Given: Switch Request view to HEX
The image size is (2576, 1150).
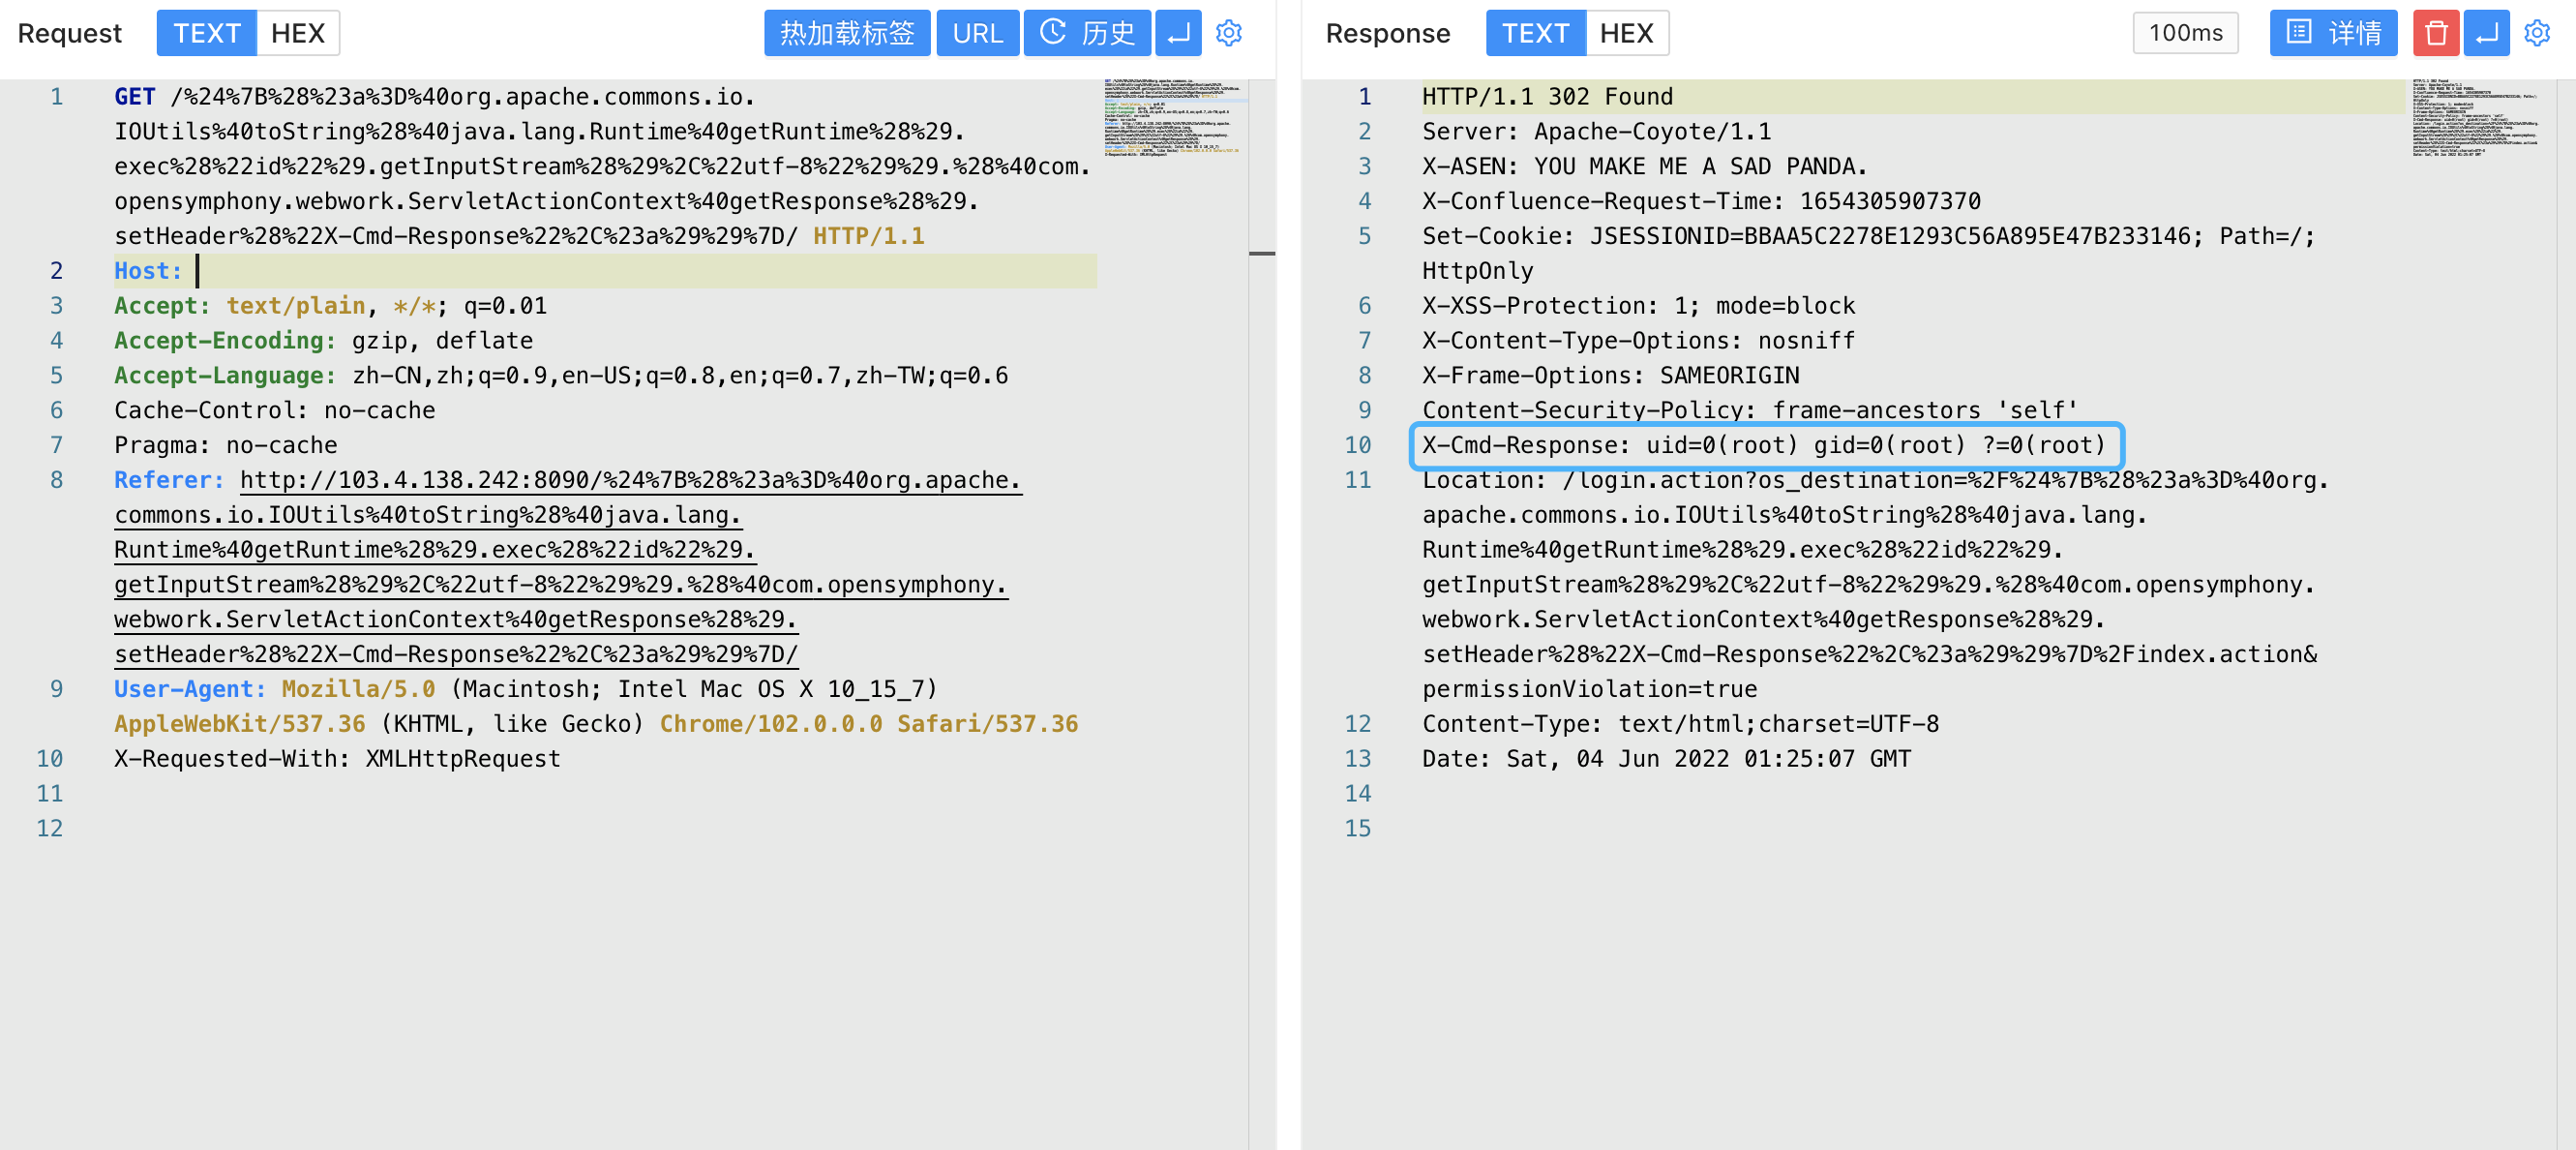Looking at the screenshot, I should [298, 33].
